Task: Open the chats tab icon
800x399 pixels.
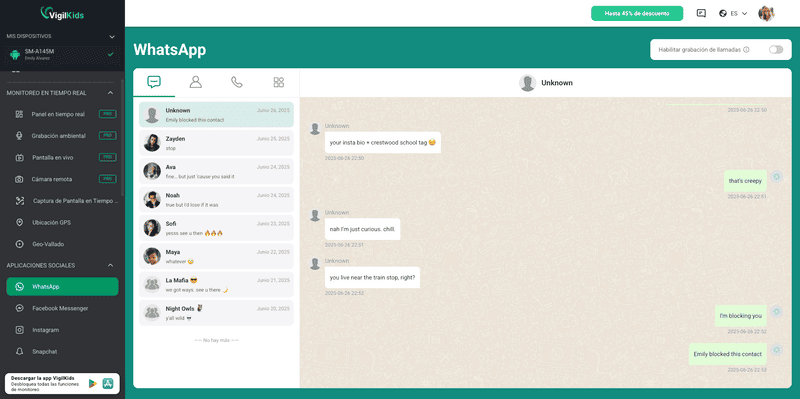Action: click(x=154, y=82)
